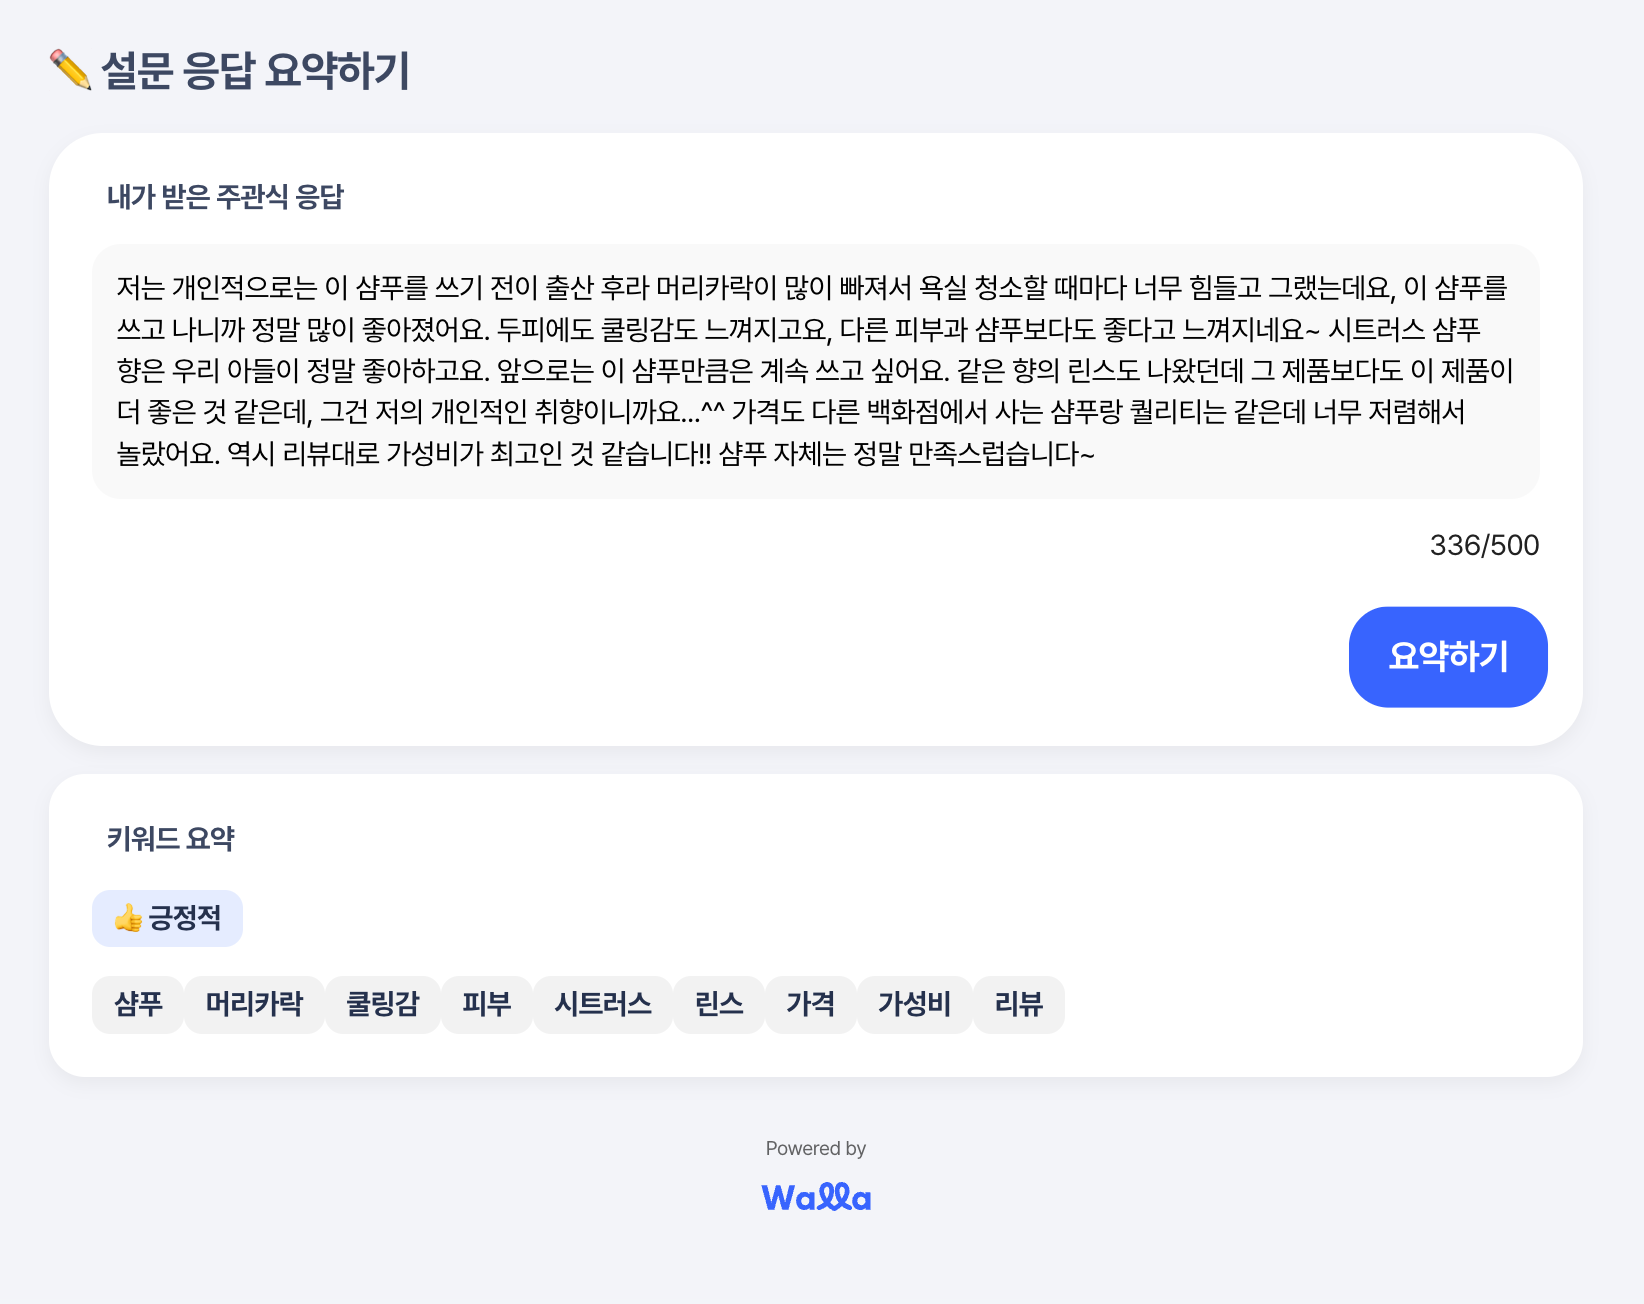Select the 리뷰 keyword chip
1644x1304 pixels.
click(x=1019, y=1004)
